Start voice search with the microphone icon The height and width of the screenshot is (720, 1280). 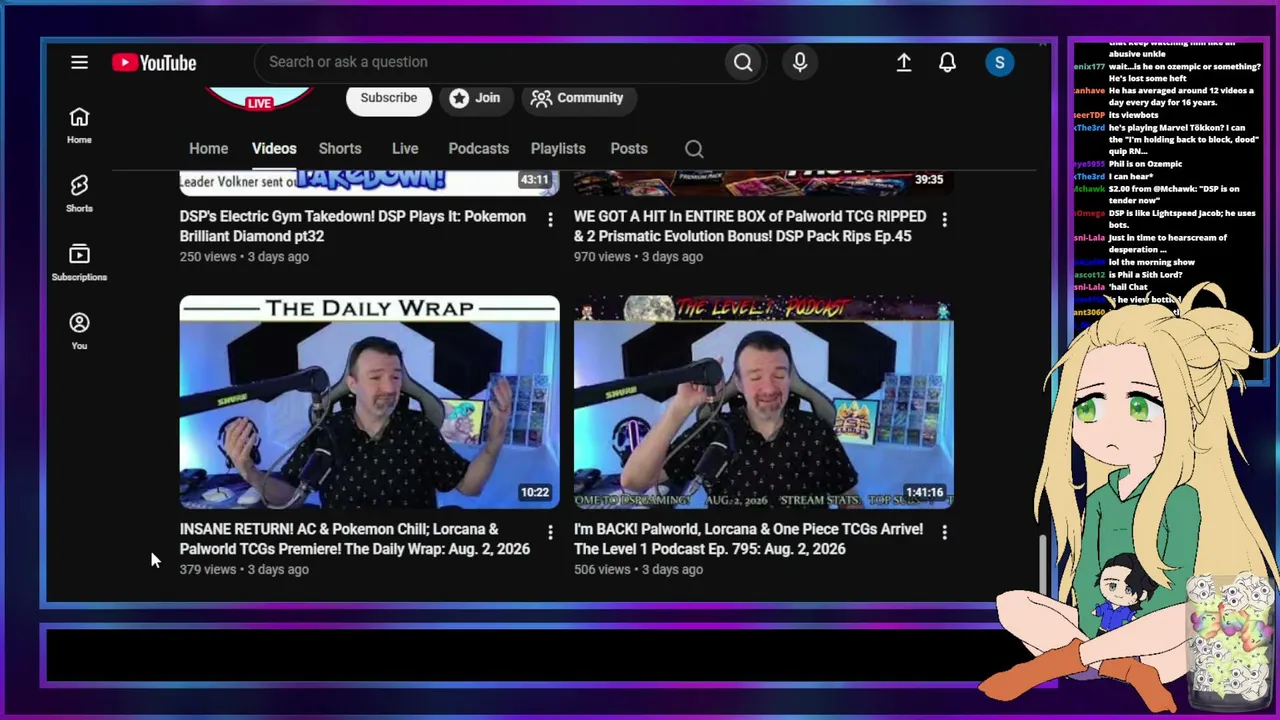pos(800,62)
